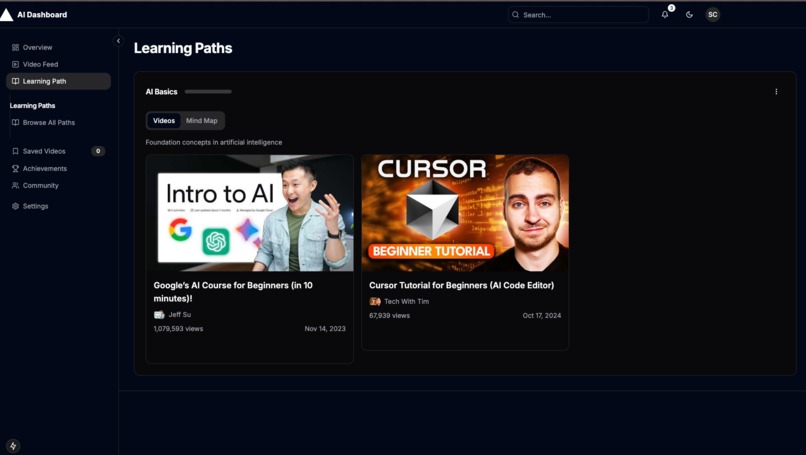
Task: Open the AI Basics three-dot options menu
Action: (x=776, y=92)
